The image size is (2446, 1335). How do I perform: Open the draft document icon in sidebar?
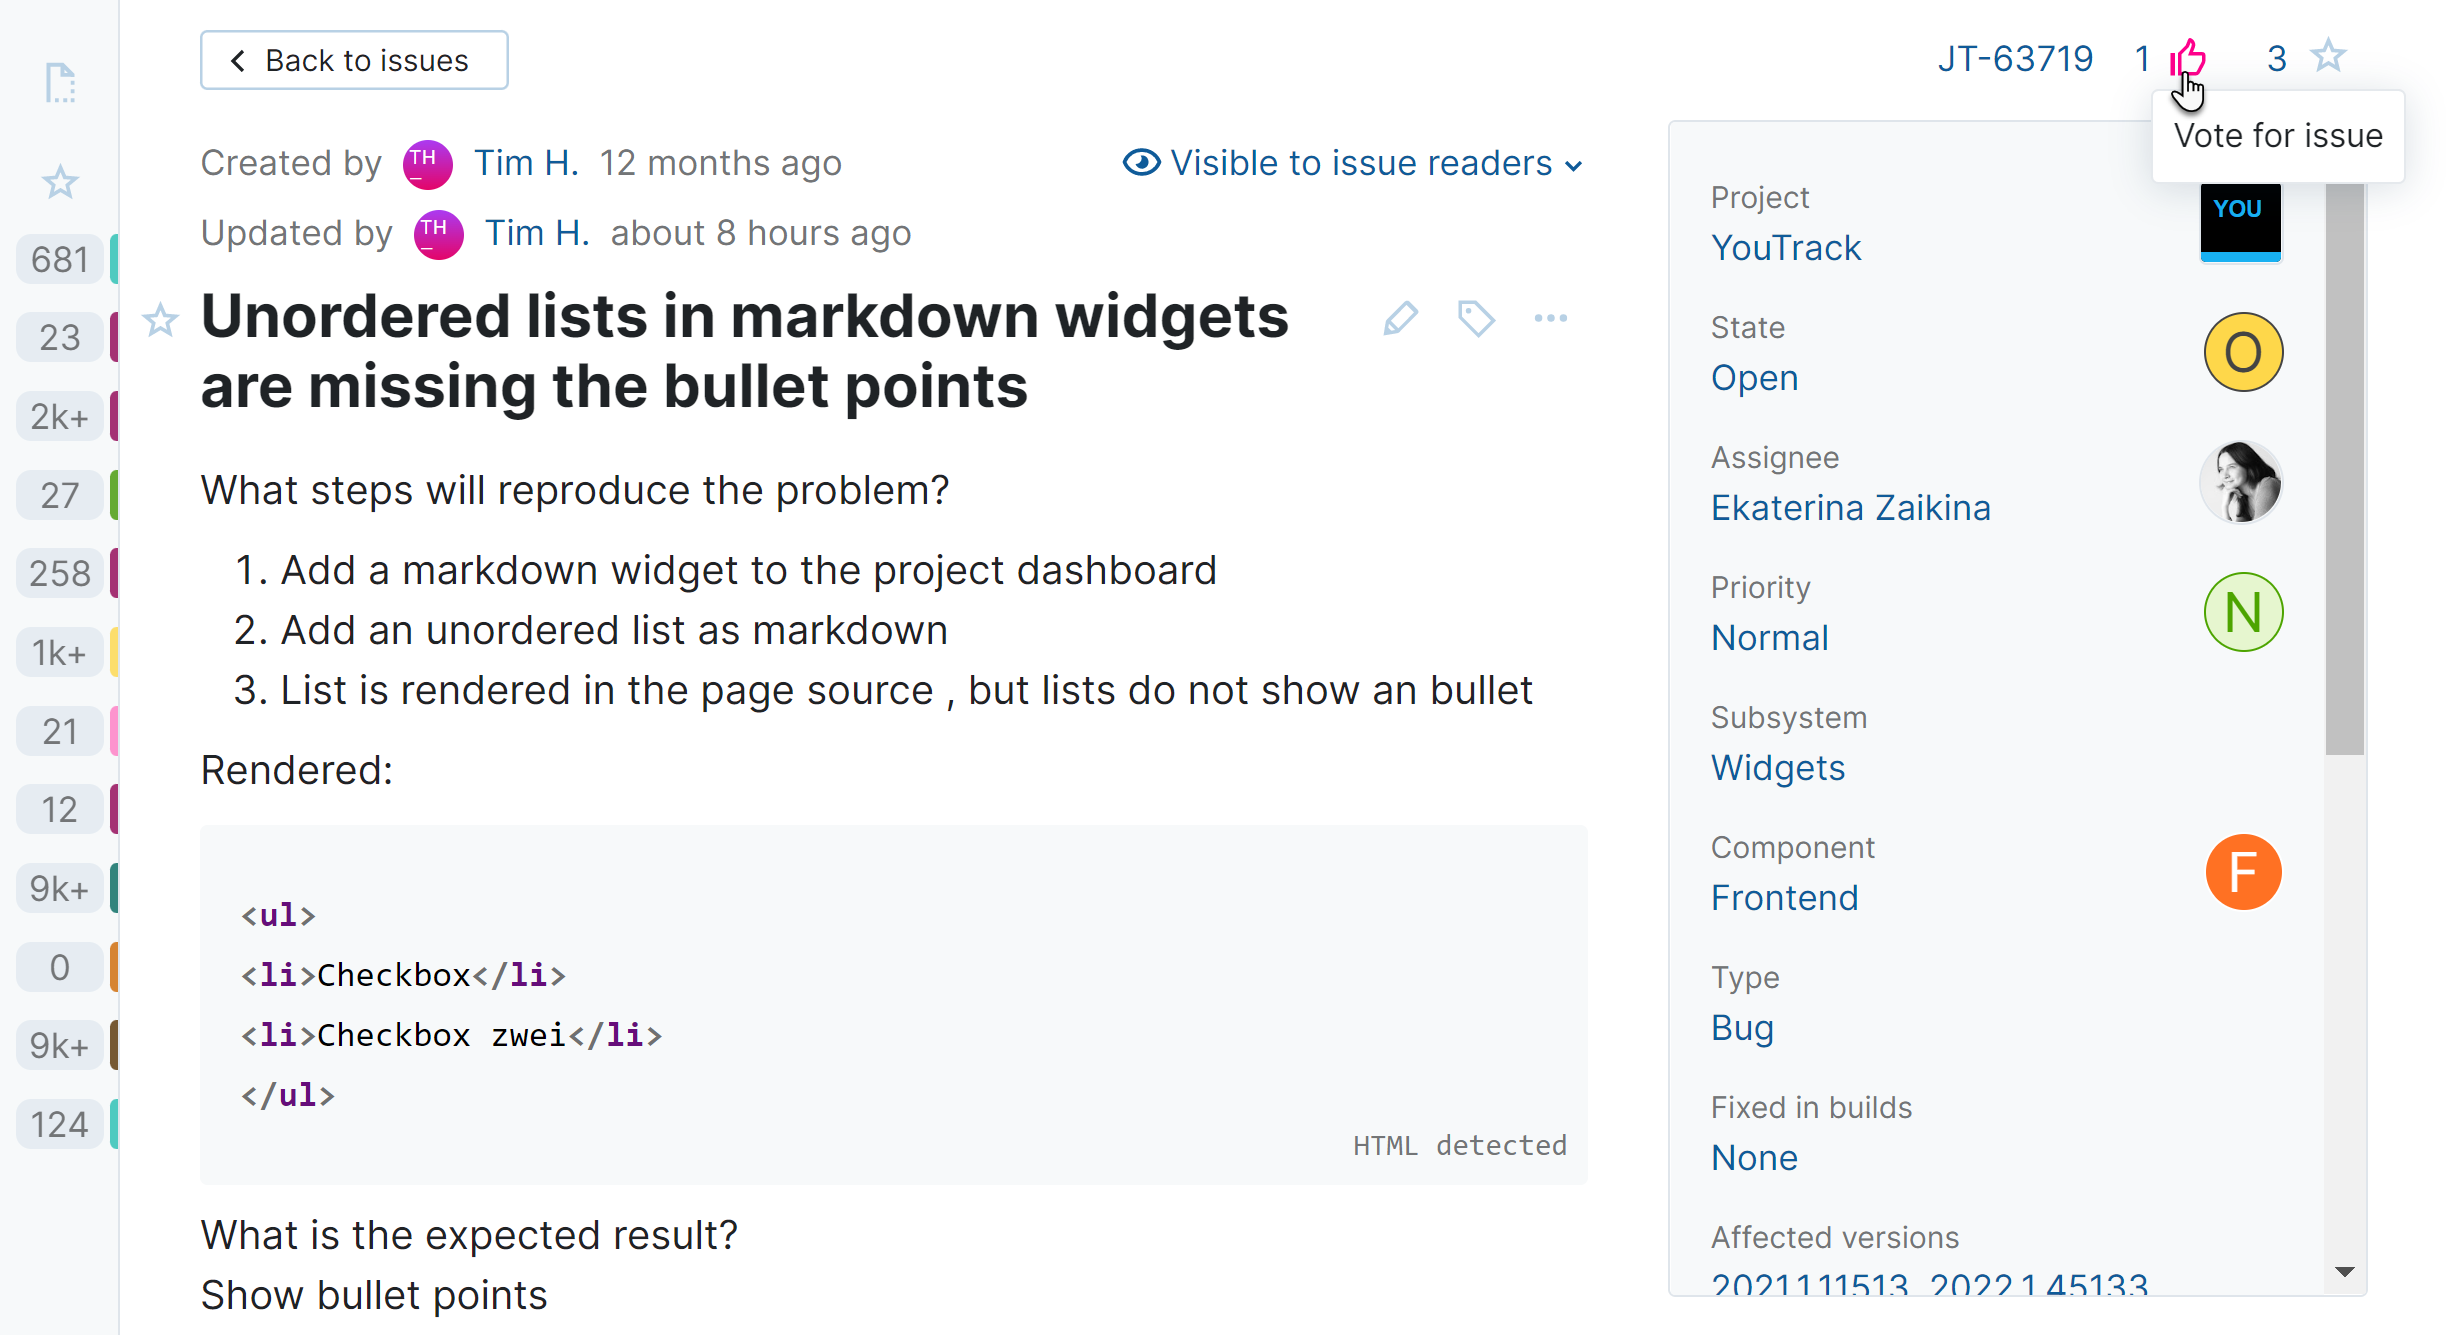60,83
